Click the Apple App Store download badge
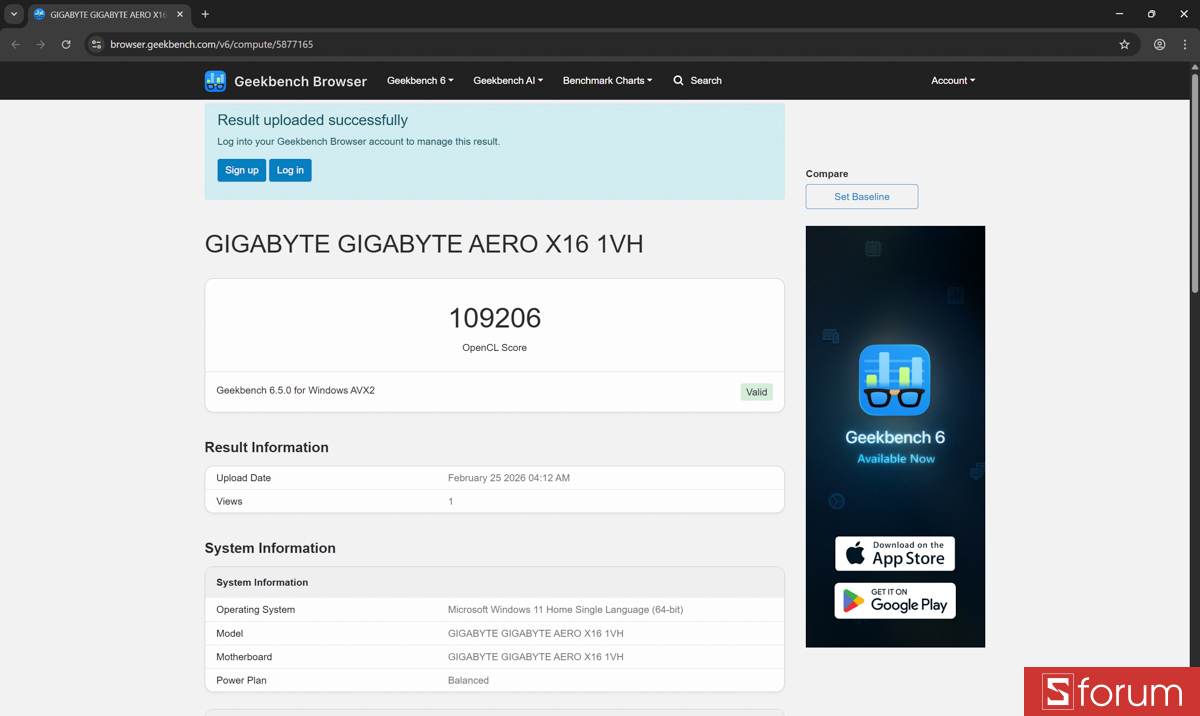This screenshot has width=1200, height=716. 894,553
